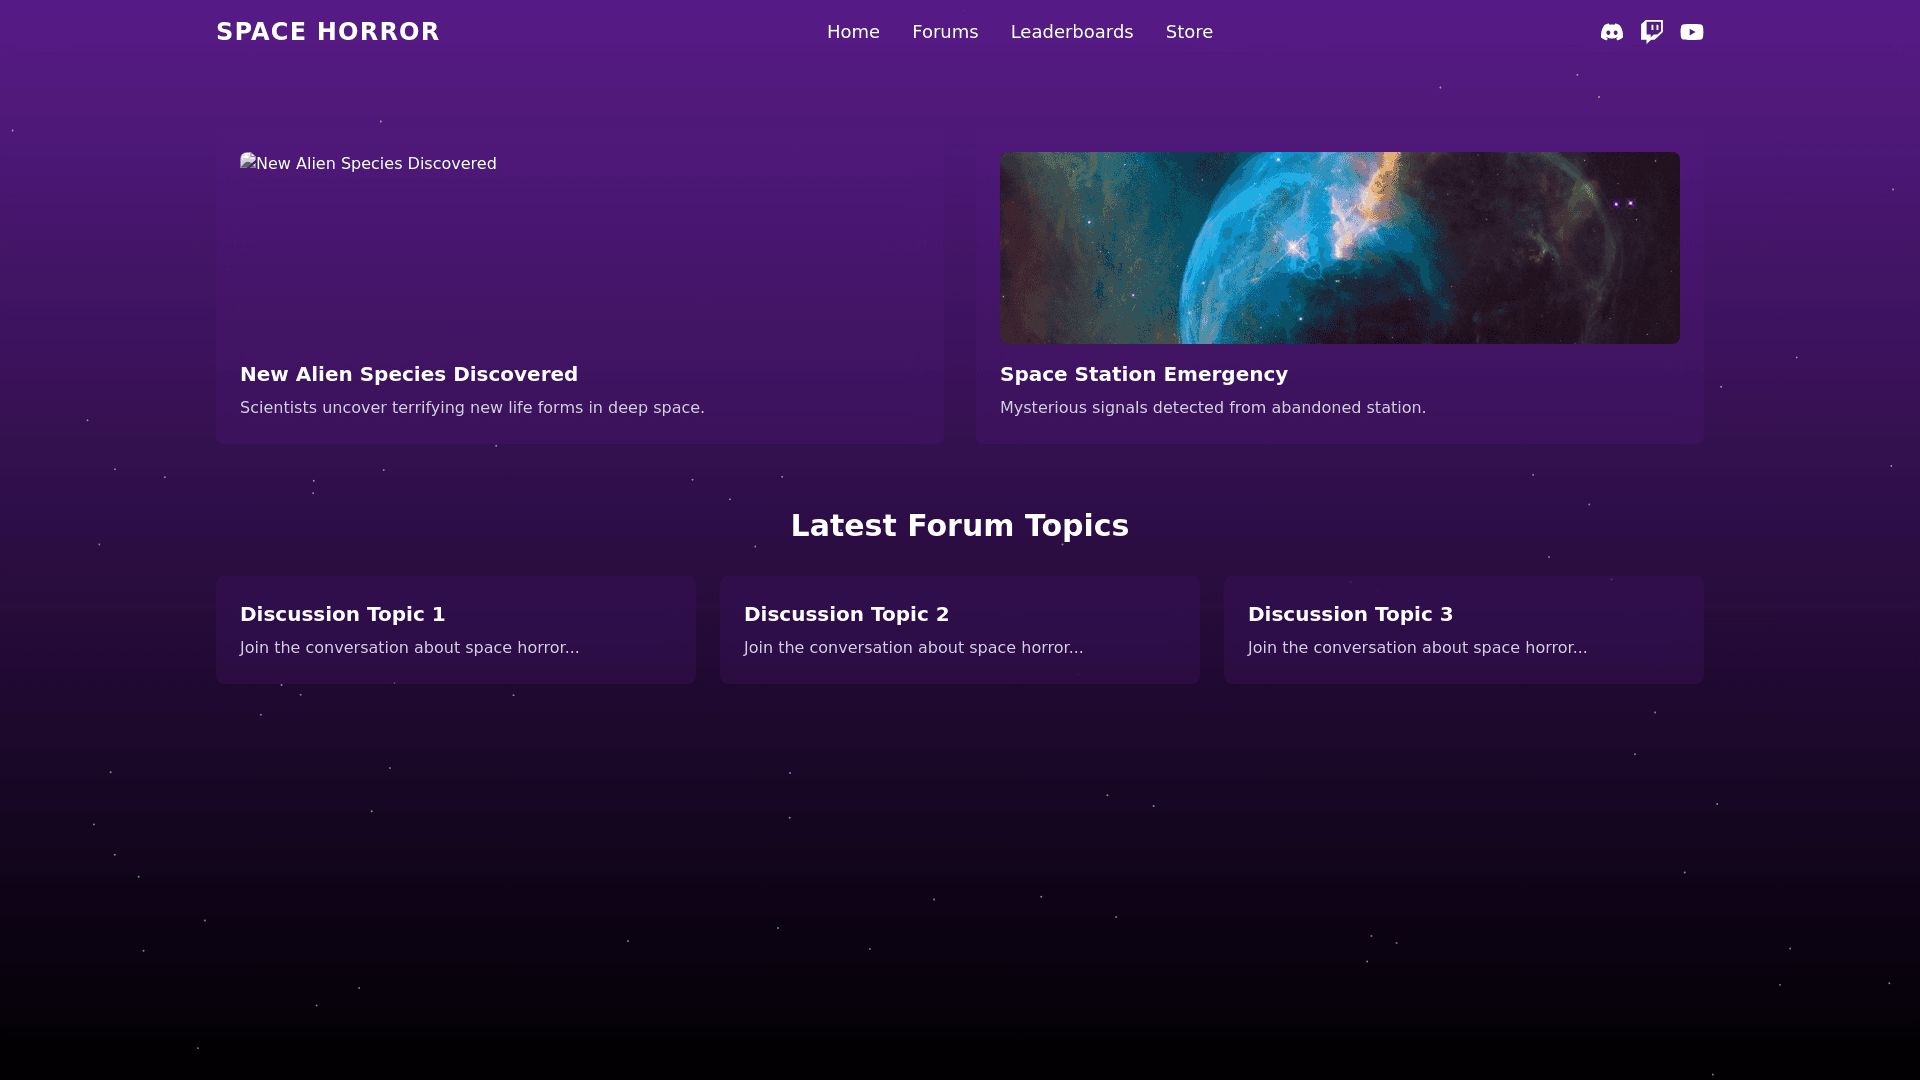Click the abandoned station signals description
The height and width of the screenshot is (1080, 1920).
(1212, 408)
